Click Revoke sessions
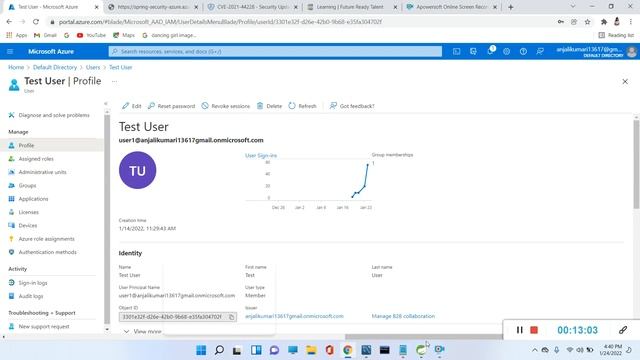This screenshot has width=640, height=360. click(x=225, y=106)
